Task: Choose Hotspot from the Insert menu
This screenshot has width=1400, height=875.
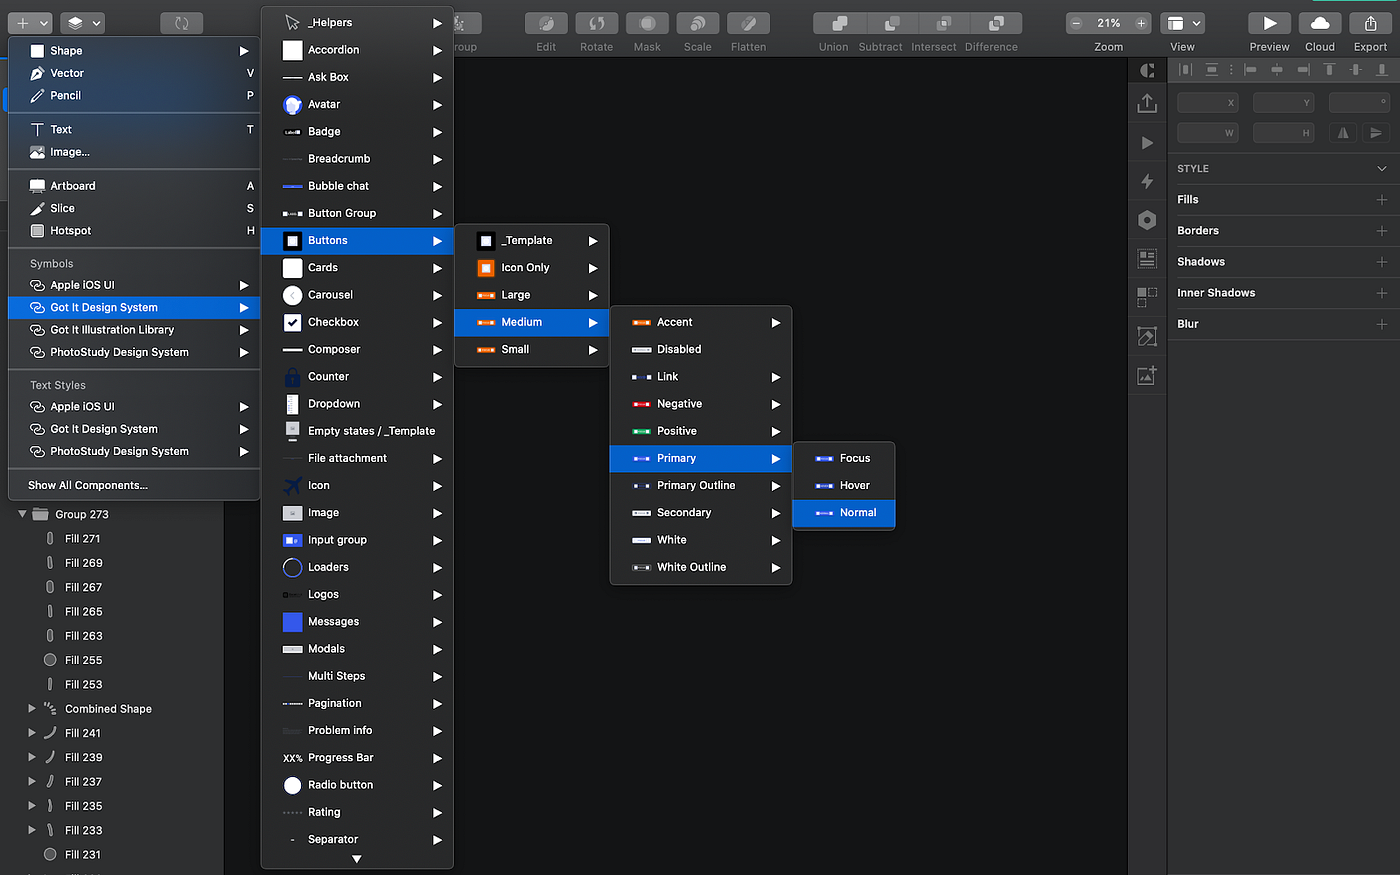Action: pos(134,231)
